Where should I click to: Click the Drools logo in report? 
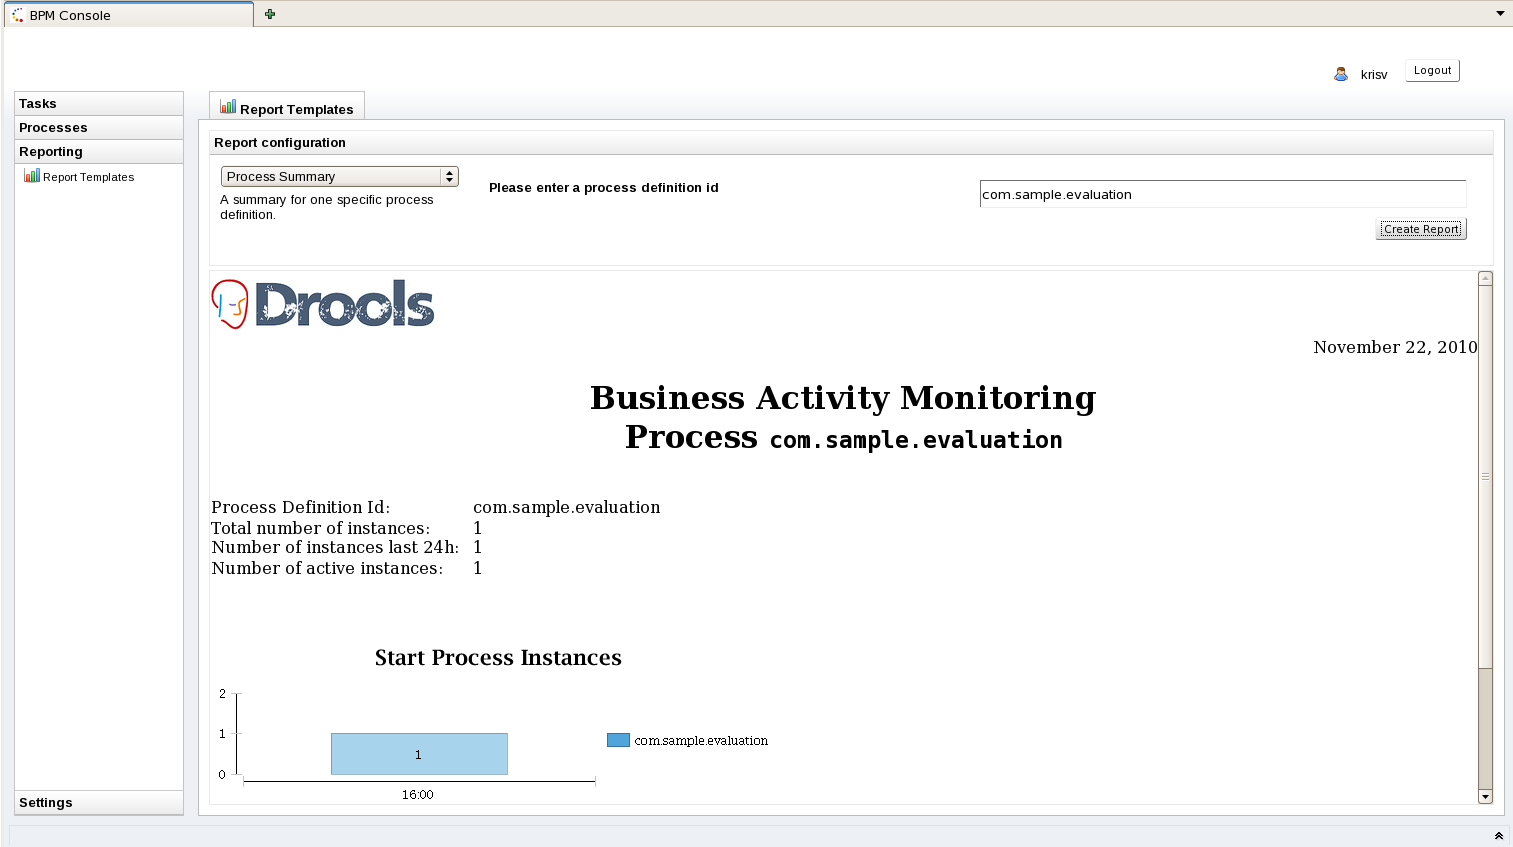pos(323,304)
